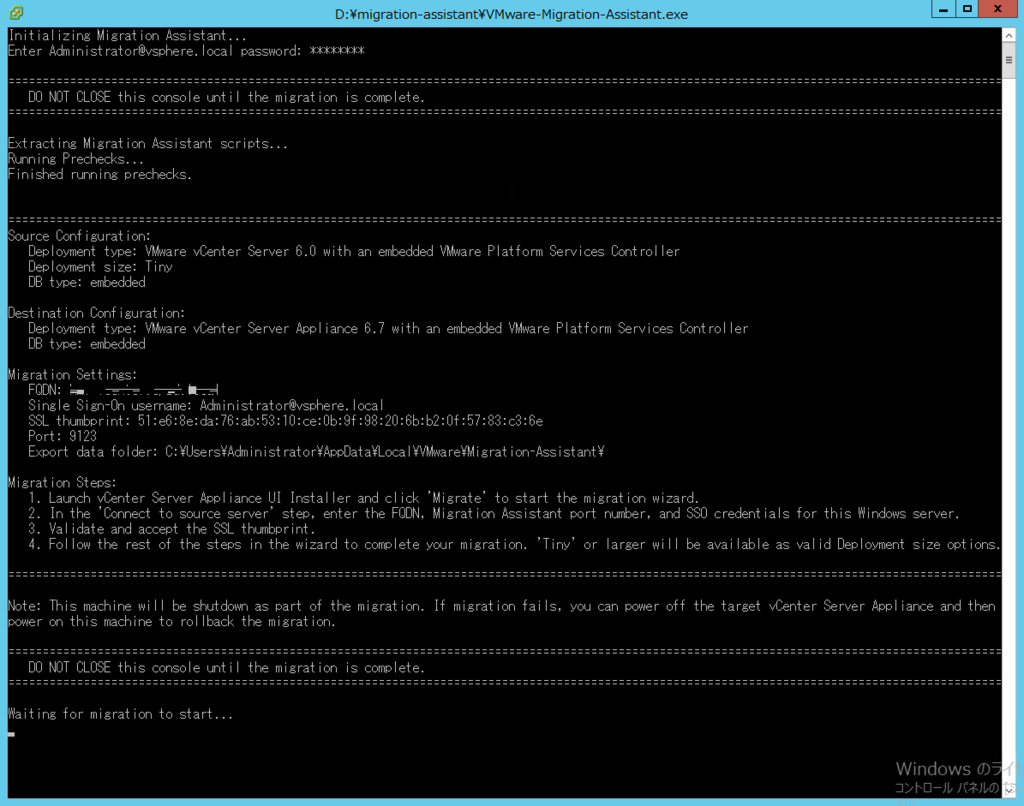Click the Single Sign-On username line
Screen dimensions: 1024x806
[206, 406]
